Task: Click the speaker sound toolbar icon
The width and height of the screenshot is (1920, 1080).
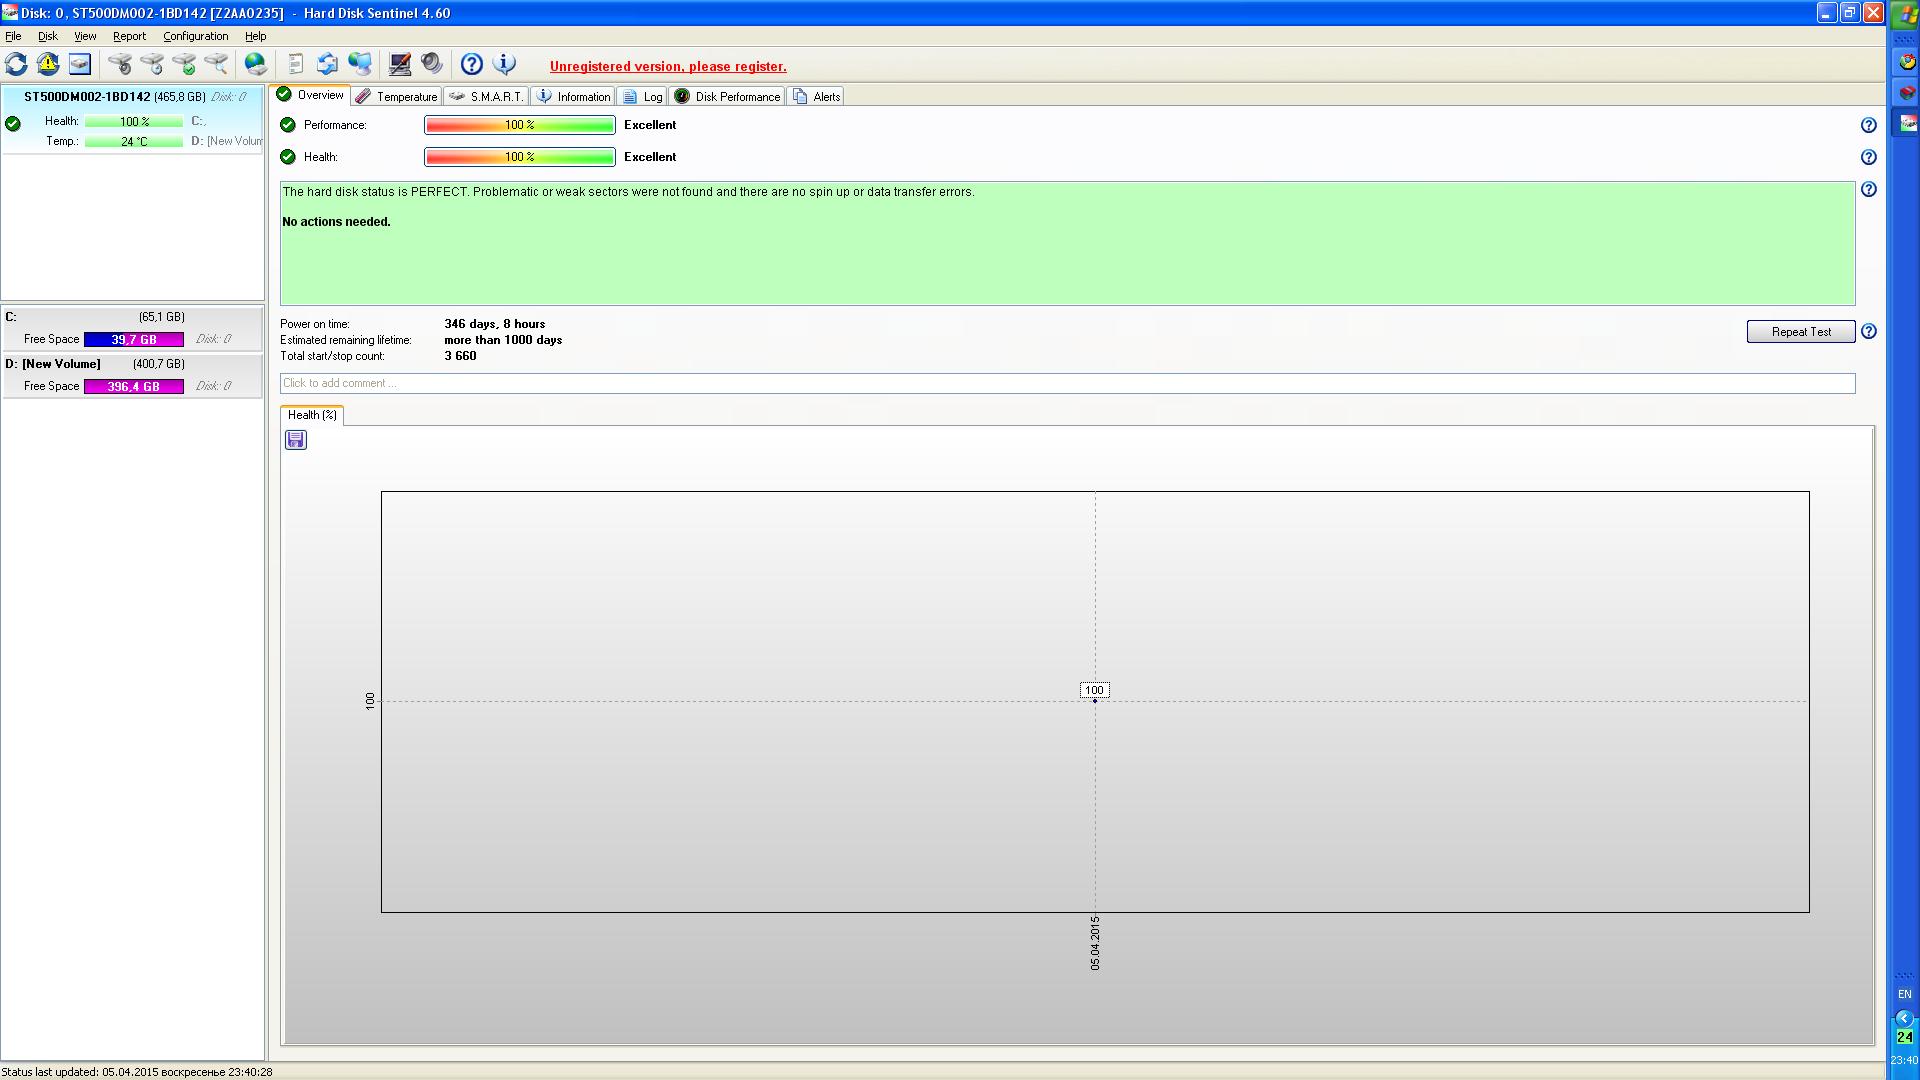Action: 432,65
